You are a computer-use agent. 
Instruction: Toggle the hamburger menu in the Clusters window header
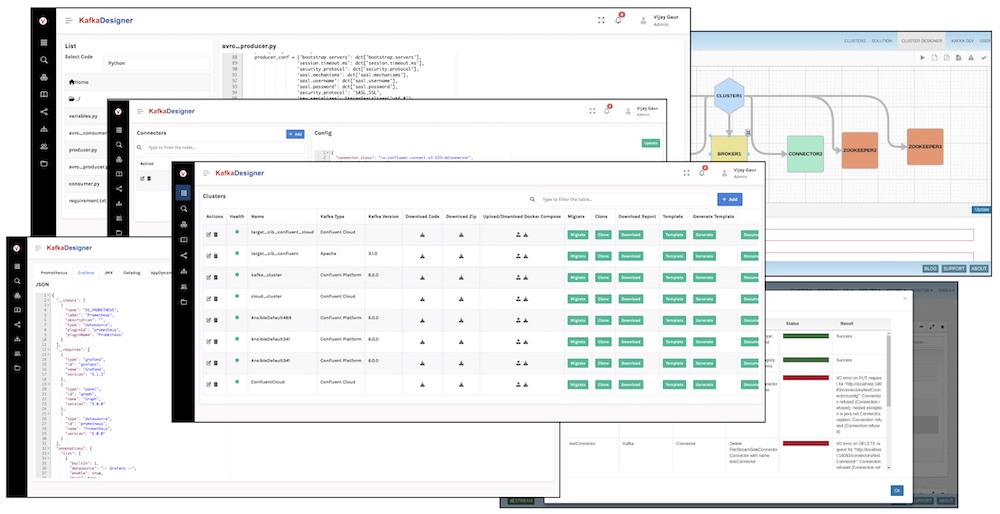coord(206,173)
